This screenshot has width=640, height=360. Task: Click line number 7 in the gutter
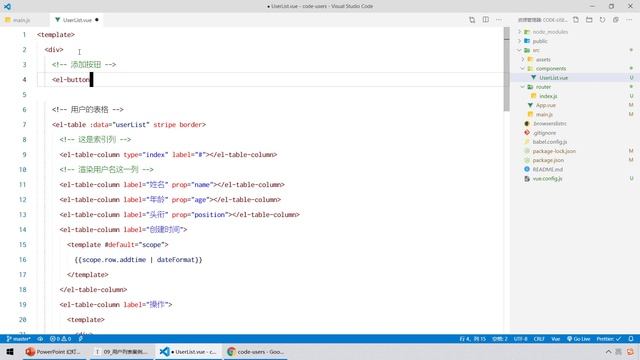(24, 124)
